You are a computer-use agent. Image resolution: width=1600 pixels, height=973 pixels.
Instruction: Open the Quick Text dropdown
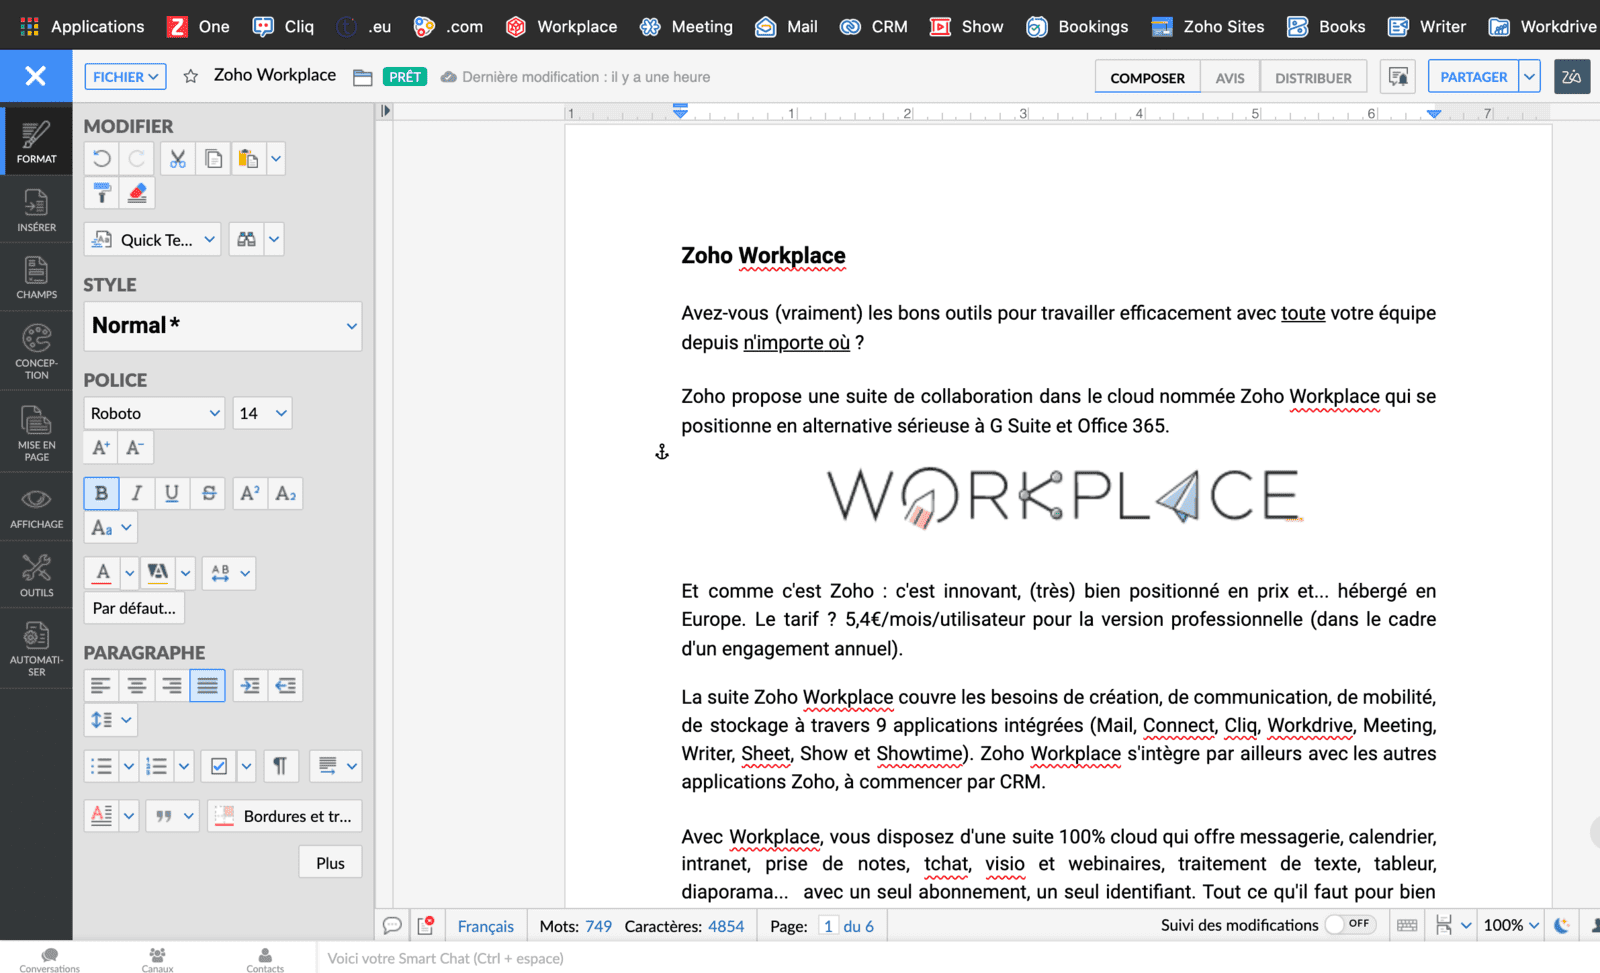pyautogui.click(x=152, y=239)
